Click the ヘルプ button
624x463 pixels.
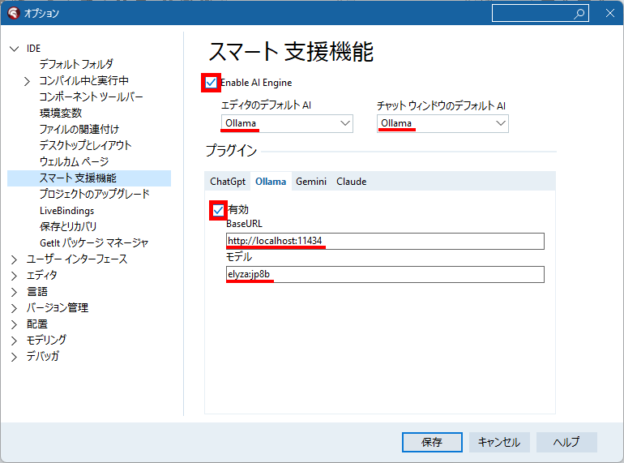(x=566, y=441)
